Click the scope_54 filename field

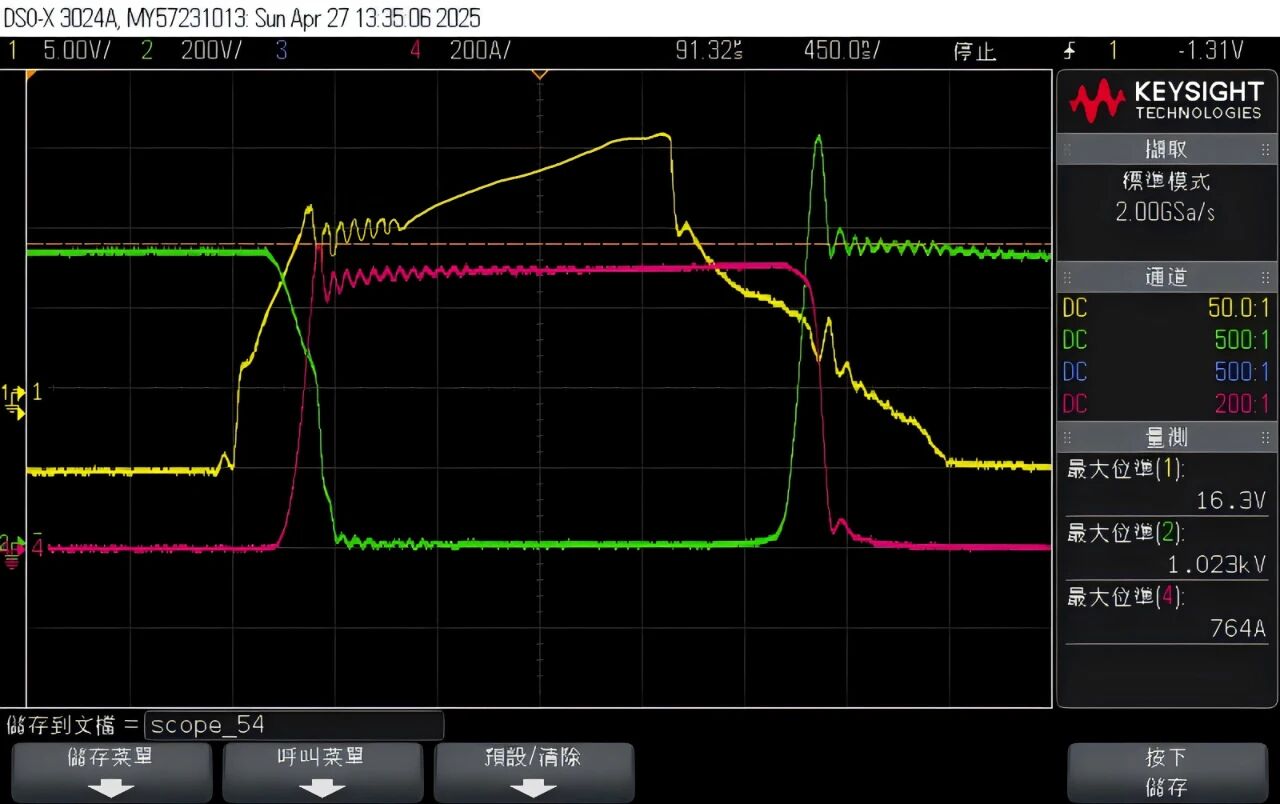(x=294, y=725)
